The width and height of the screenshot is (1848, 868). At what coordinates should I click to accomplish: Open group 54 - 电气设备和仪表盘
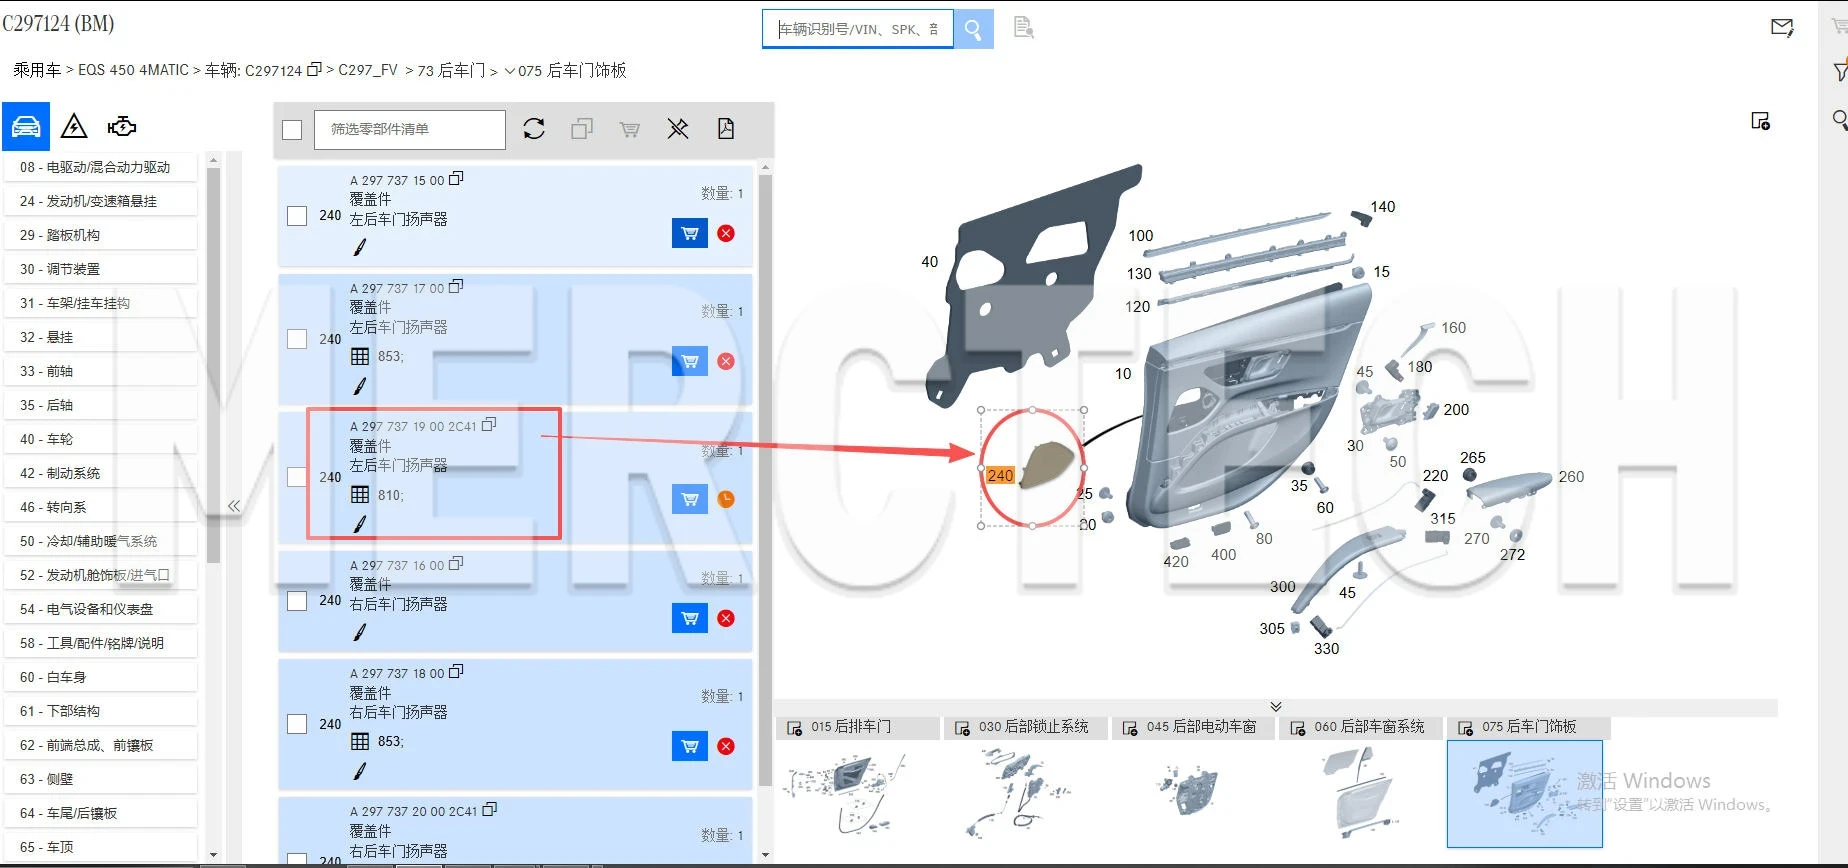tap(99, 609)
